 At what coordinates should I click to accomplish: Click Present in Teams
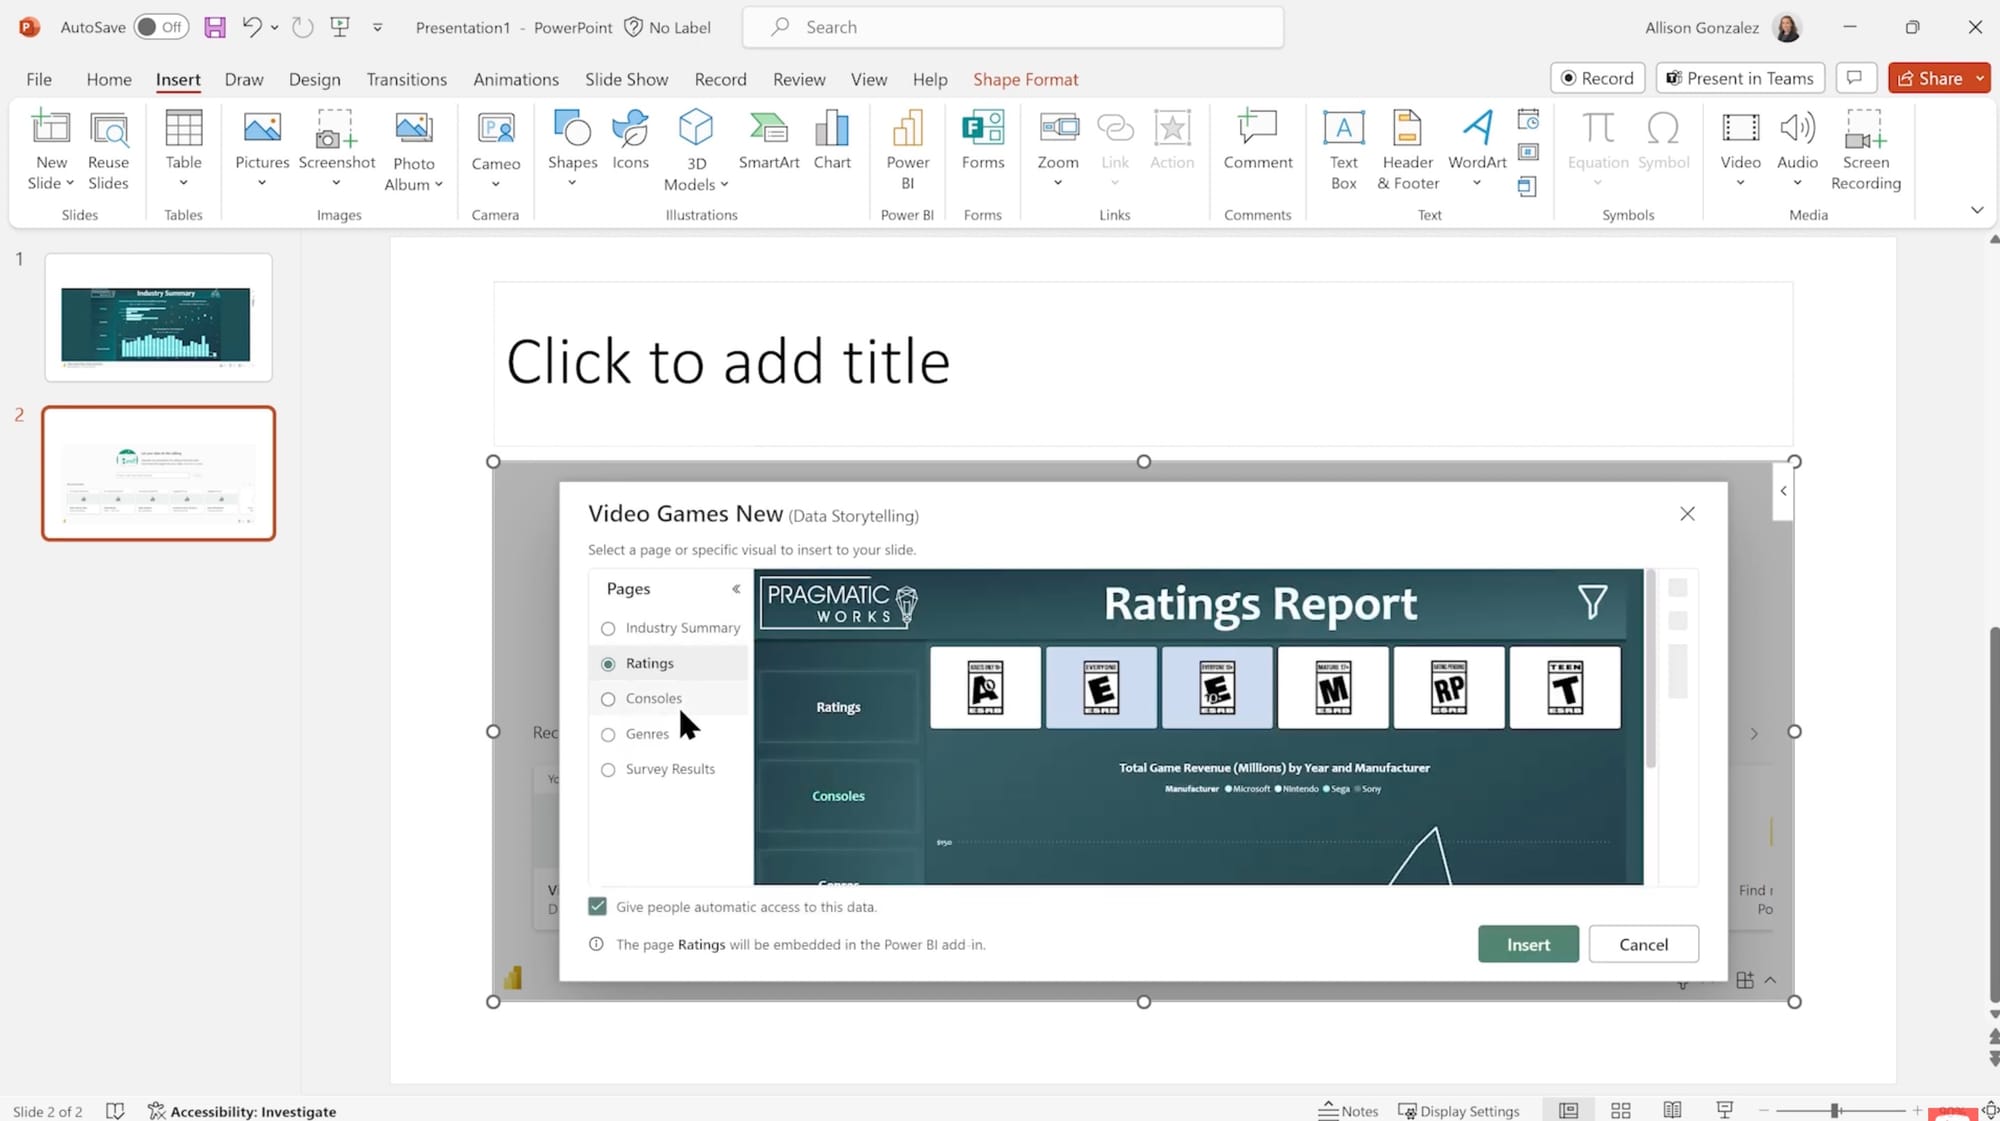click(1740, 78)
